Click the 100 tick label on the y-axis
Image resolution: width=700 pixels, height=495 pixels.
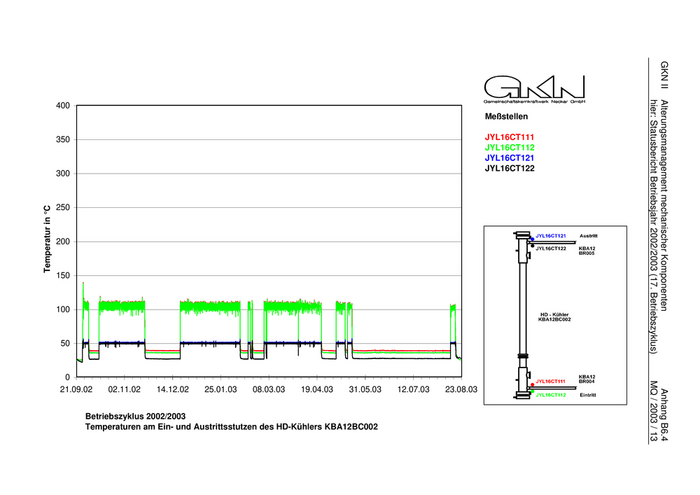(x=61, y=309)
